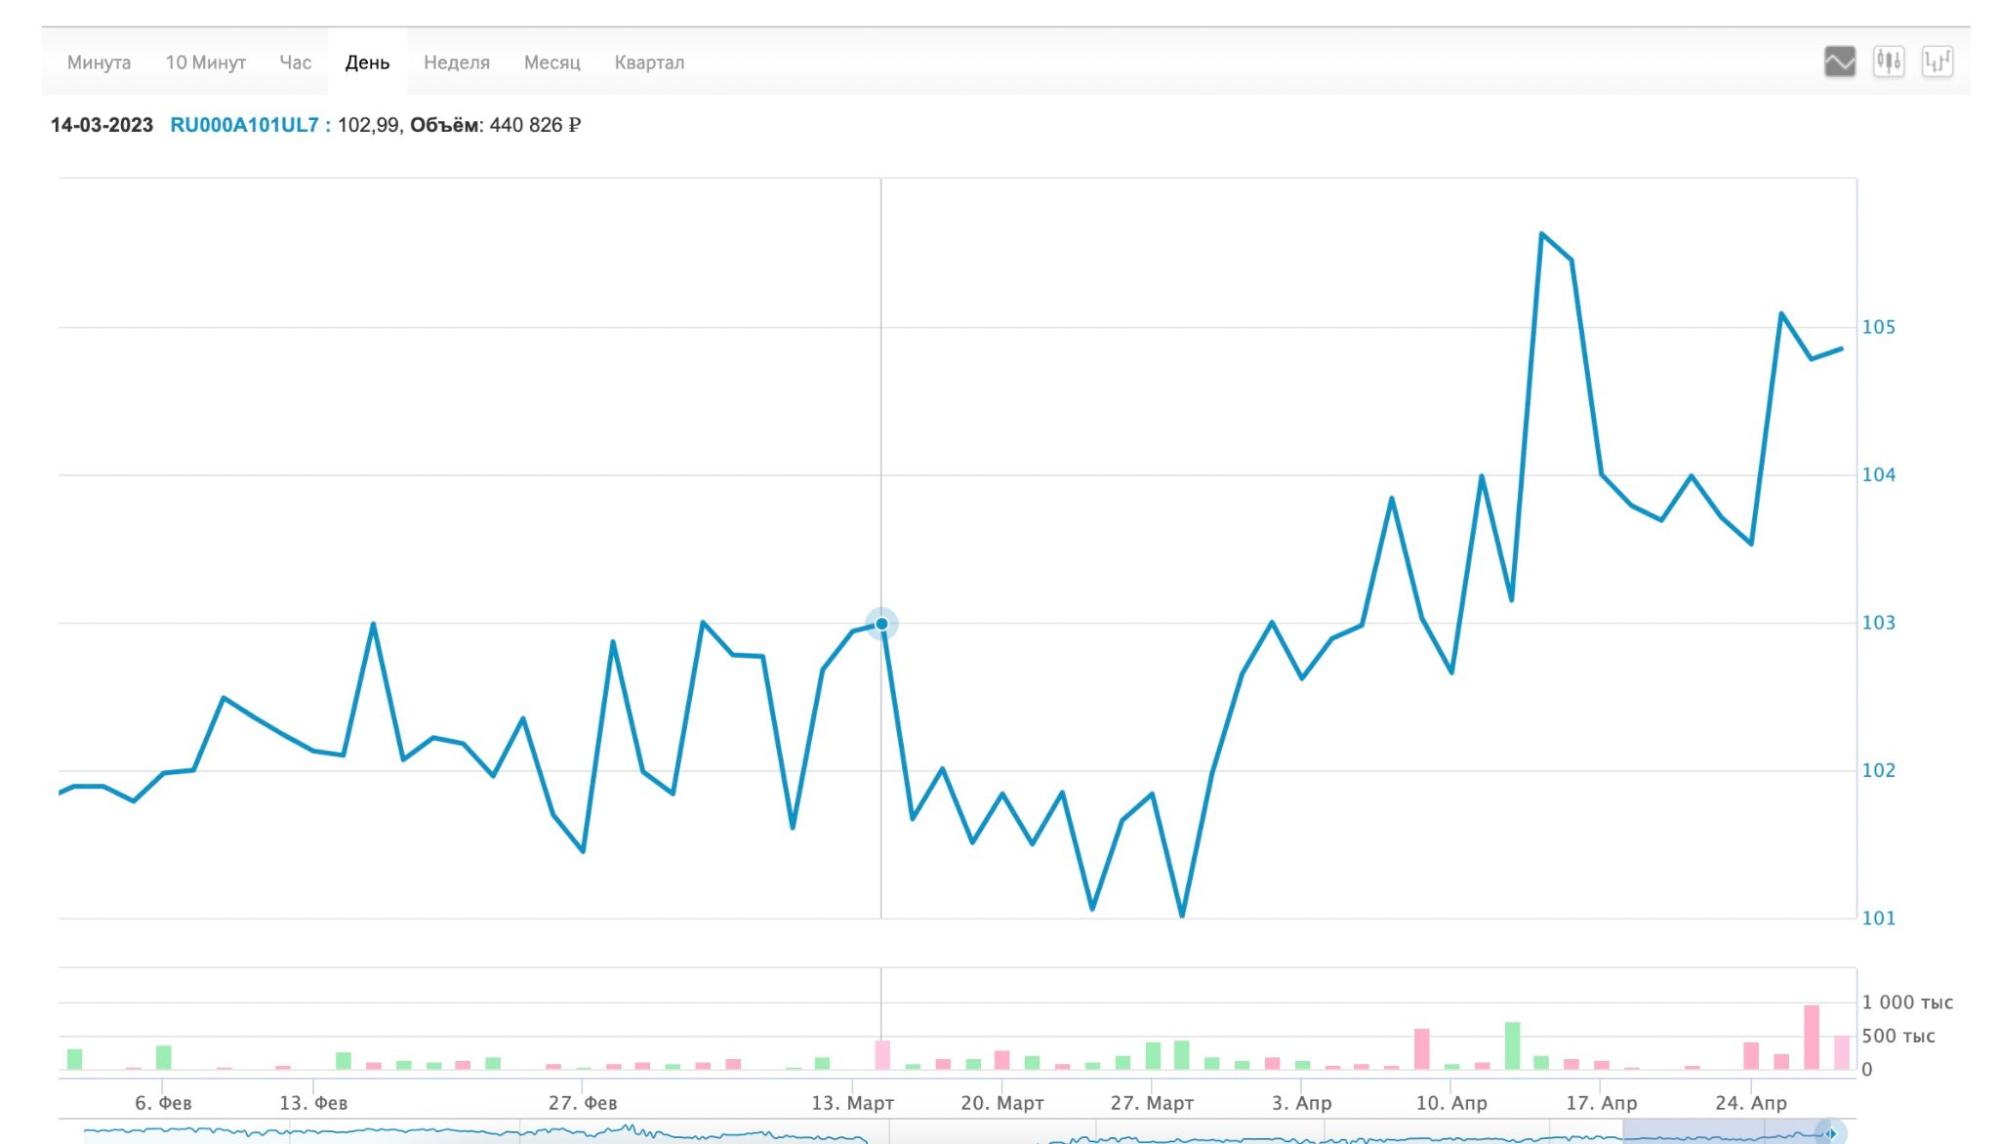This screenshot has height=1144, width=1999.
Task: Select the Минута interval tab
Action: pos(99,62)
